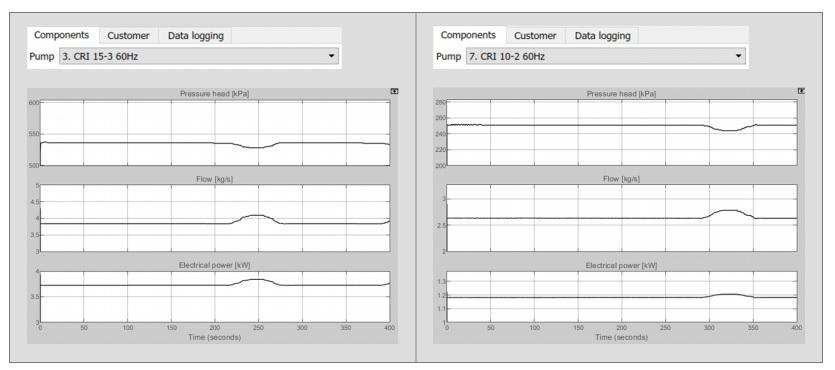Click left 'Pressure head [kPa]' title

point(215,94)
